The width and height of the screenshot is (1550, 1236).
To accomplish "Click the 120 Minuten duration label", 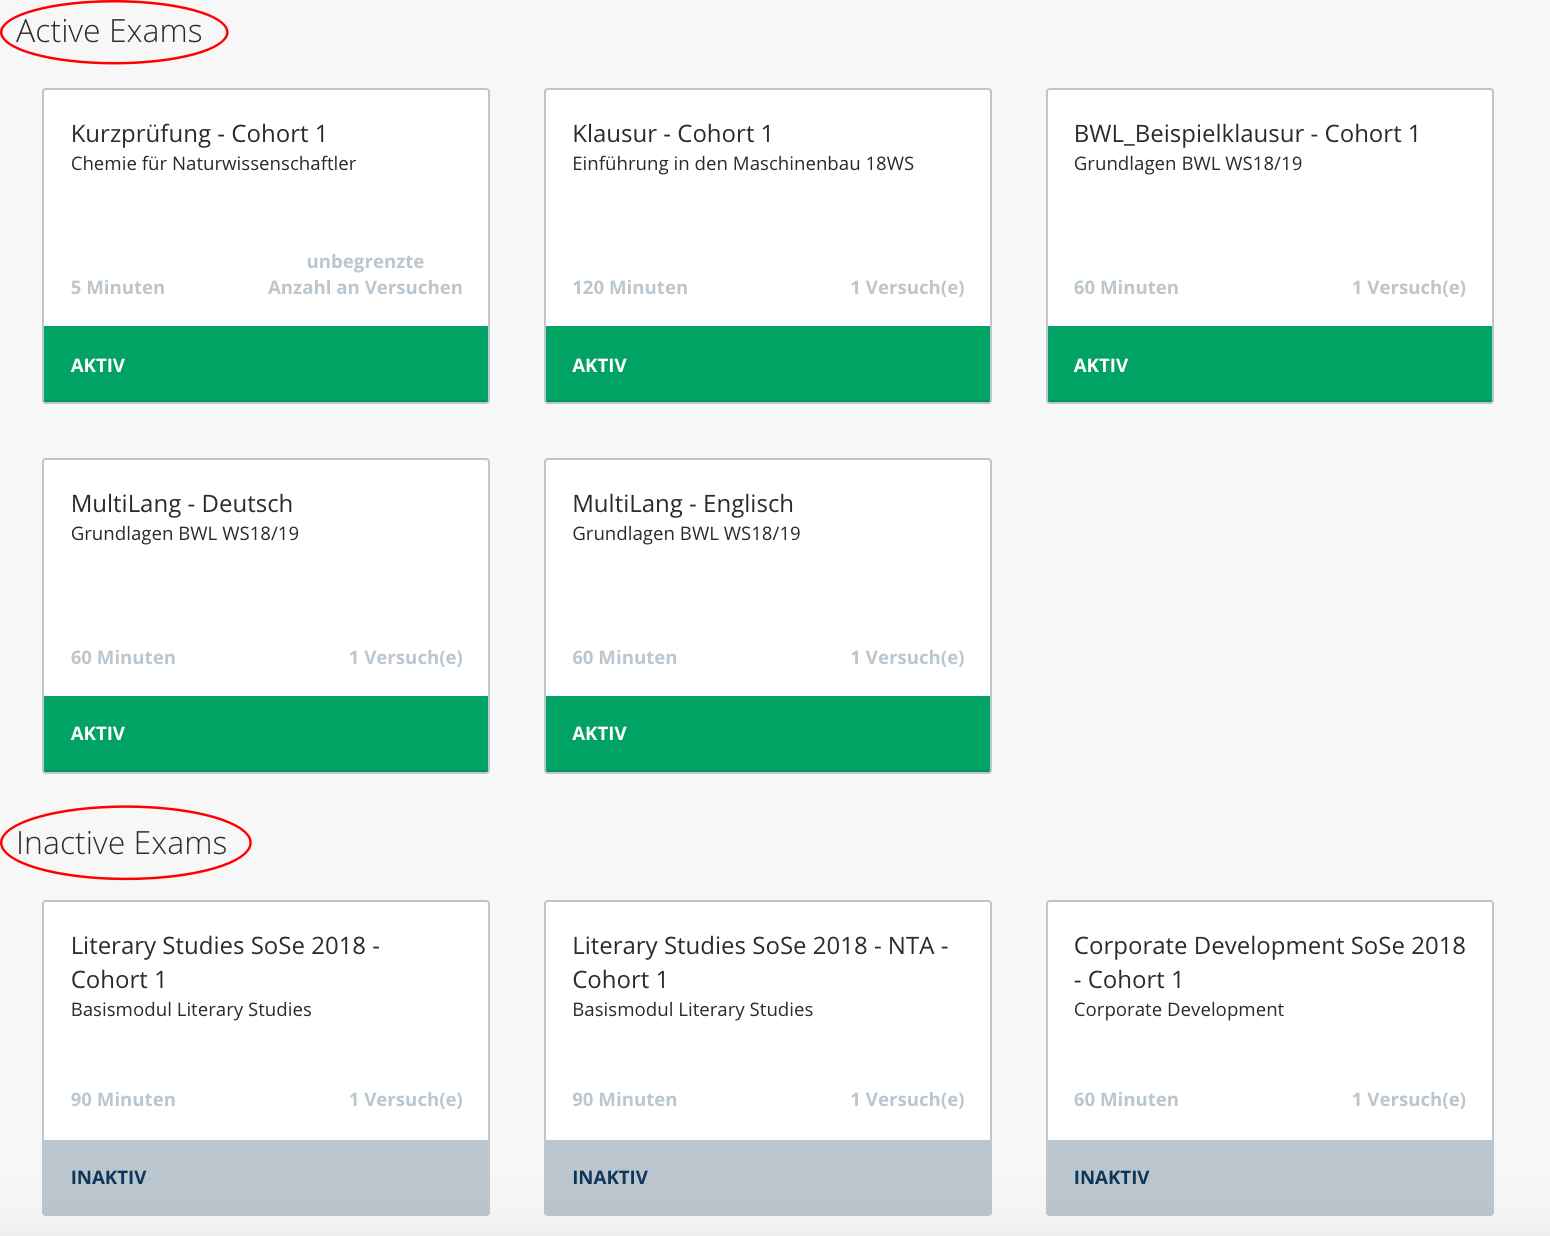I will pos(630,288).
